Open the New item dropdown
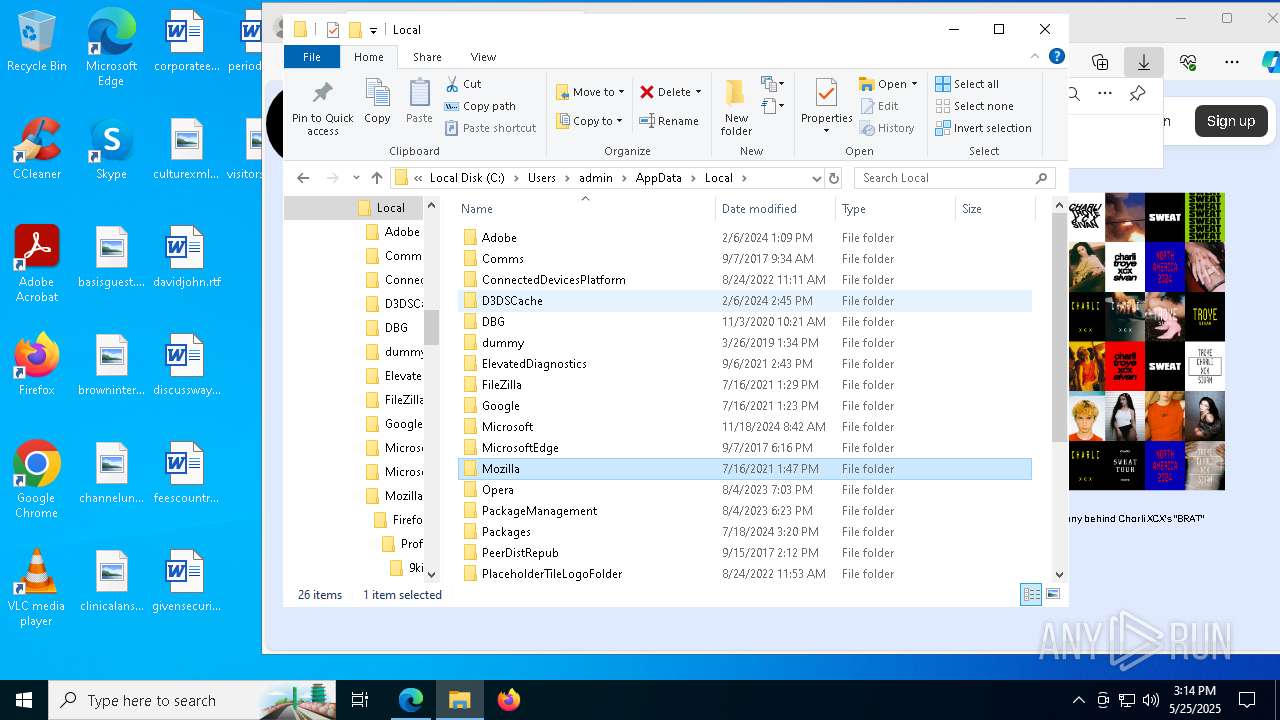1280x720 pixels. (772, 84)
